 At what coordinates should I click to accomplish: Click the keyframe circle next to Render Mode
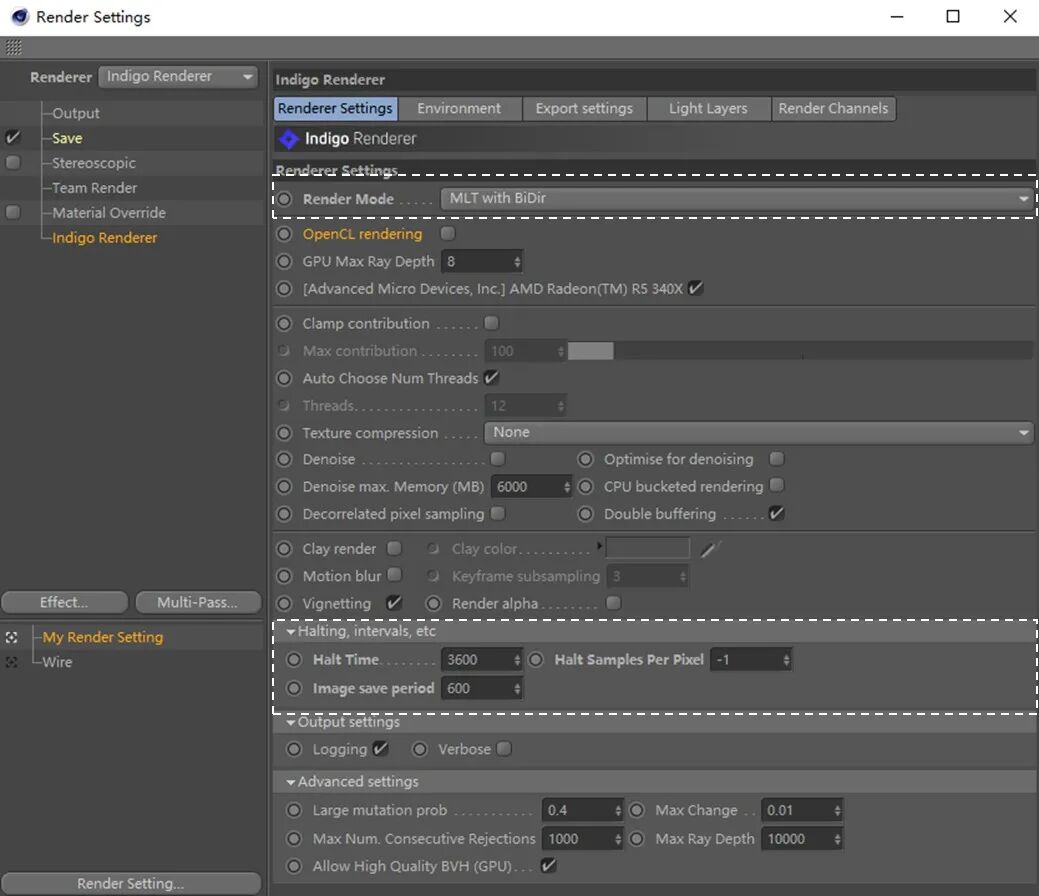point(285,199)
